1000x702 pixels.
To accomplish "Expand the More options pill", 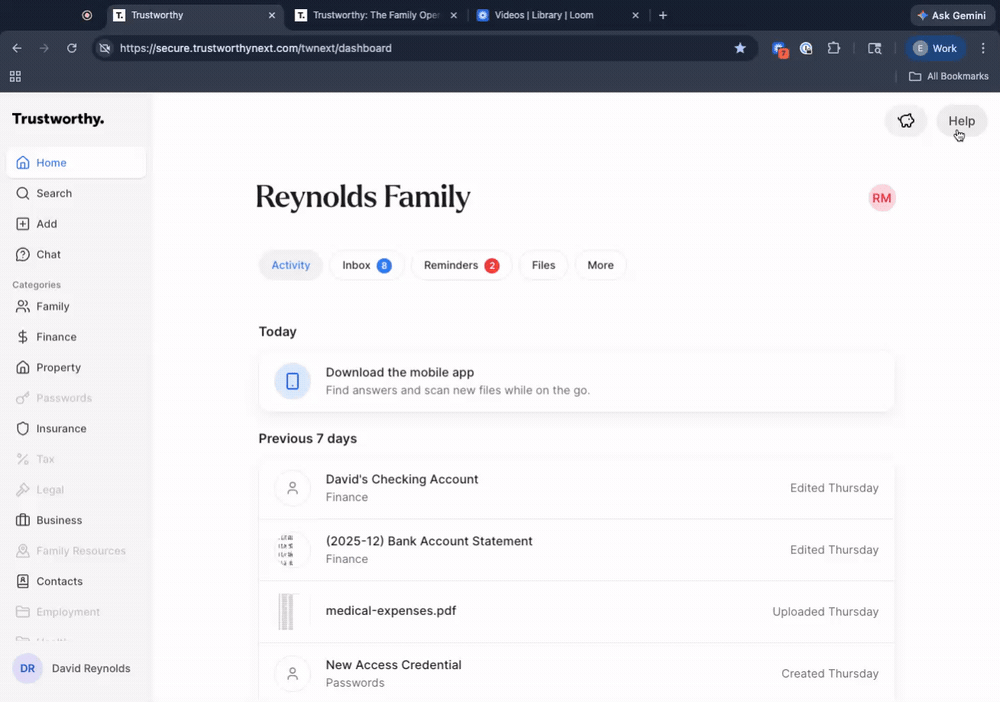I will (600, 265).
